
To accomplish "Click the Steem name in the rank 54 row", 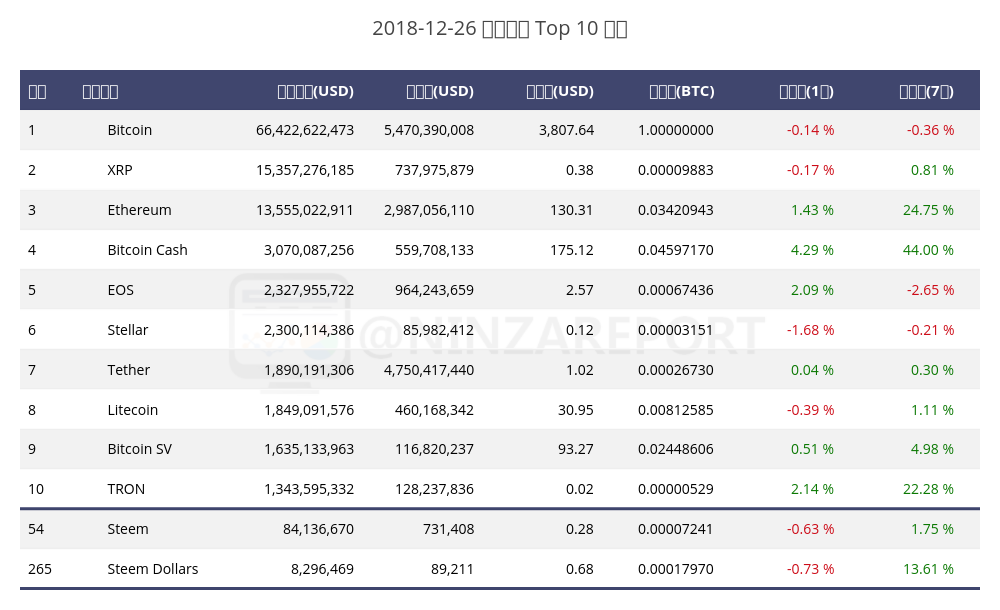I will coord(128,529).
